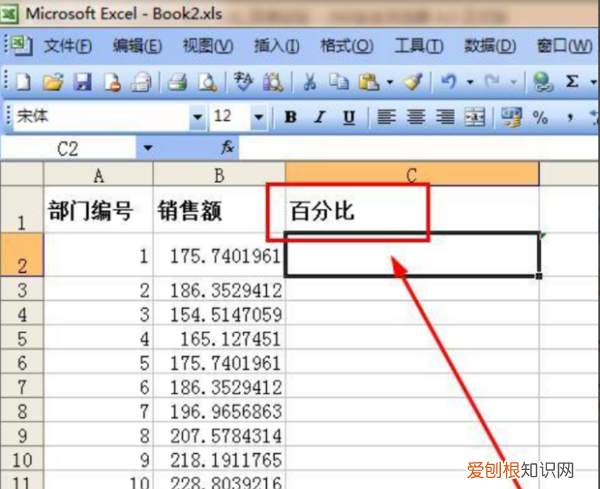
Task: Open the 文件(F) menu
Action: tap(68, 46)
